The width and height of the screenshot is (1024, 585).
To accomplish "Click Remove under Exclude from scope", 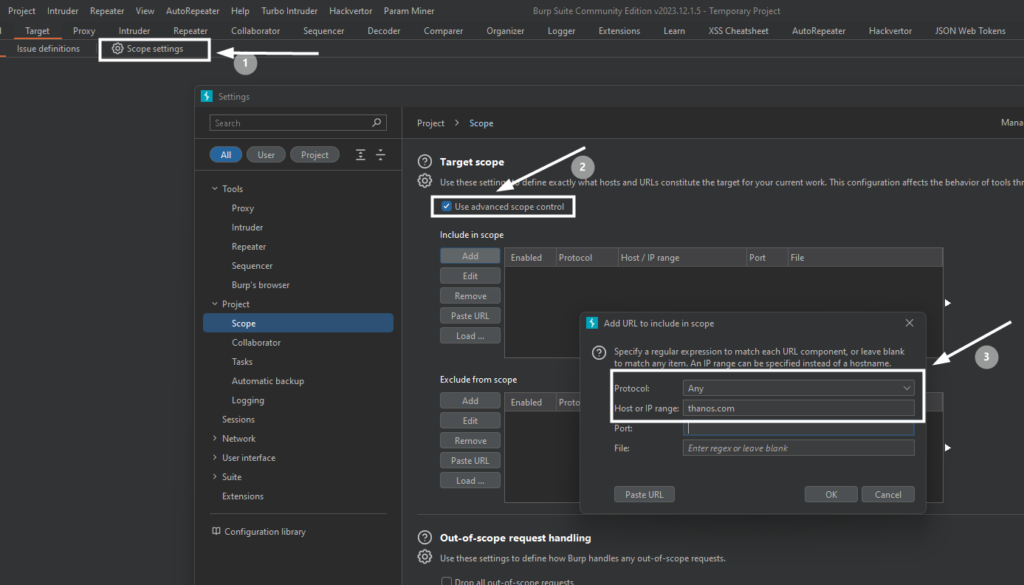I will (x=470, y=441).
